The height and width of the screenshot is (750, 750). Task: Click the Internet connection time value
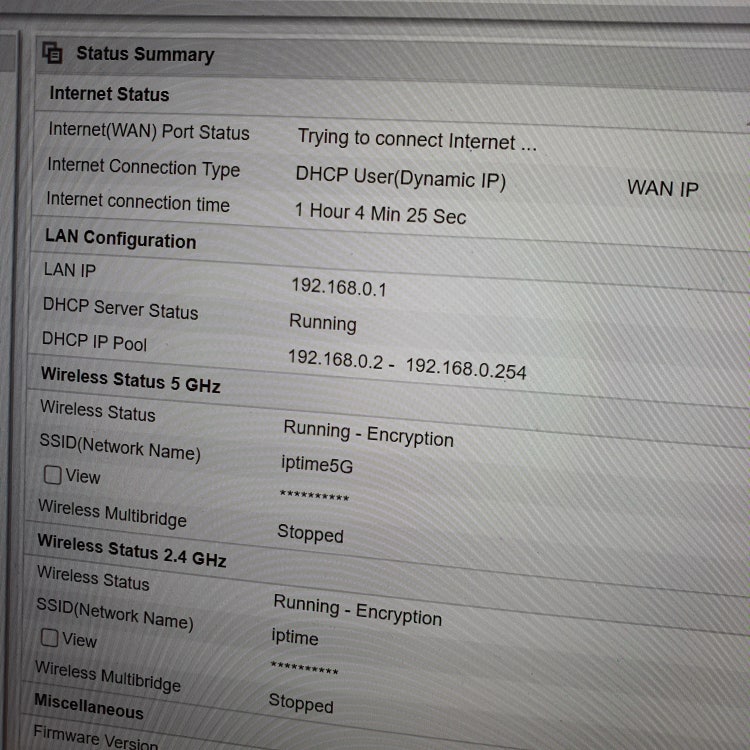coord(380,213)
